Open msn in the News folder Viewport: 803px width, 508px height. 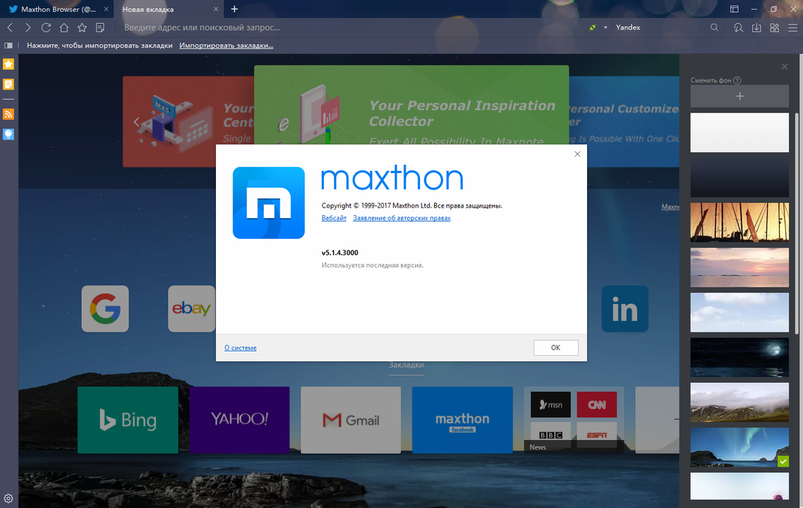click(x=551, y=405)
